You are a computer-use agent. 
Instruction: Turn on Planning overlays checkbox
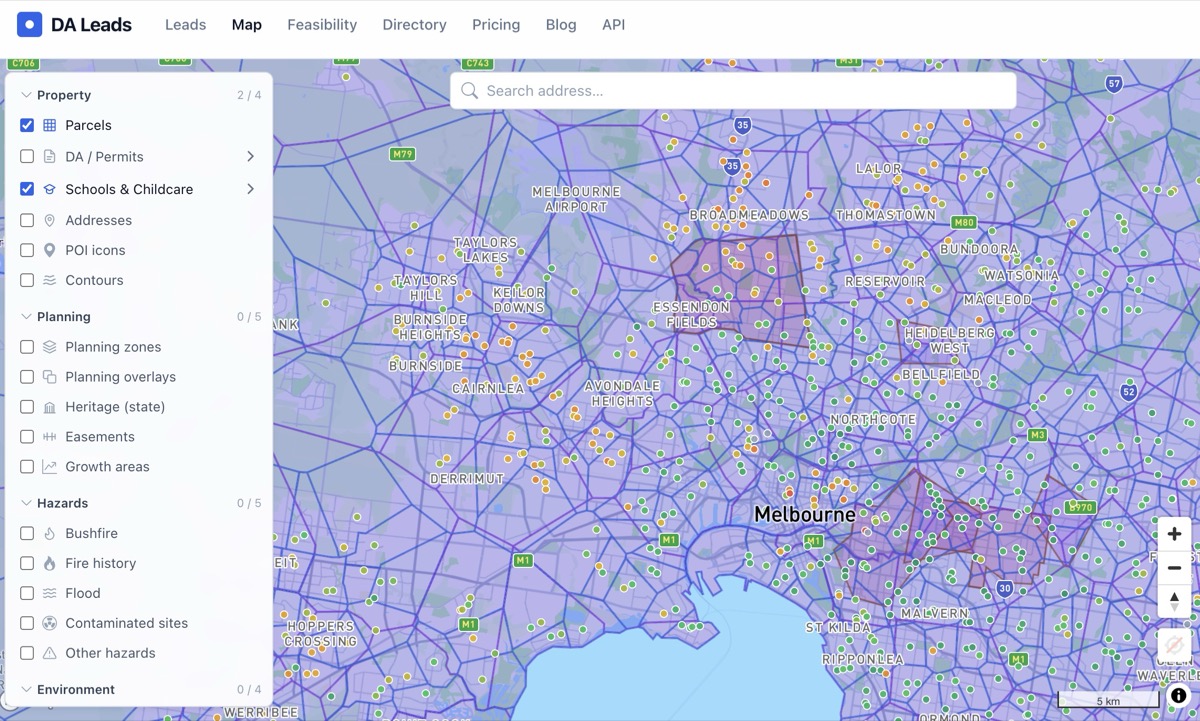[x=27, y=377]
